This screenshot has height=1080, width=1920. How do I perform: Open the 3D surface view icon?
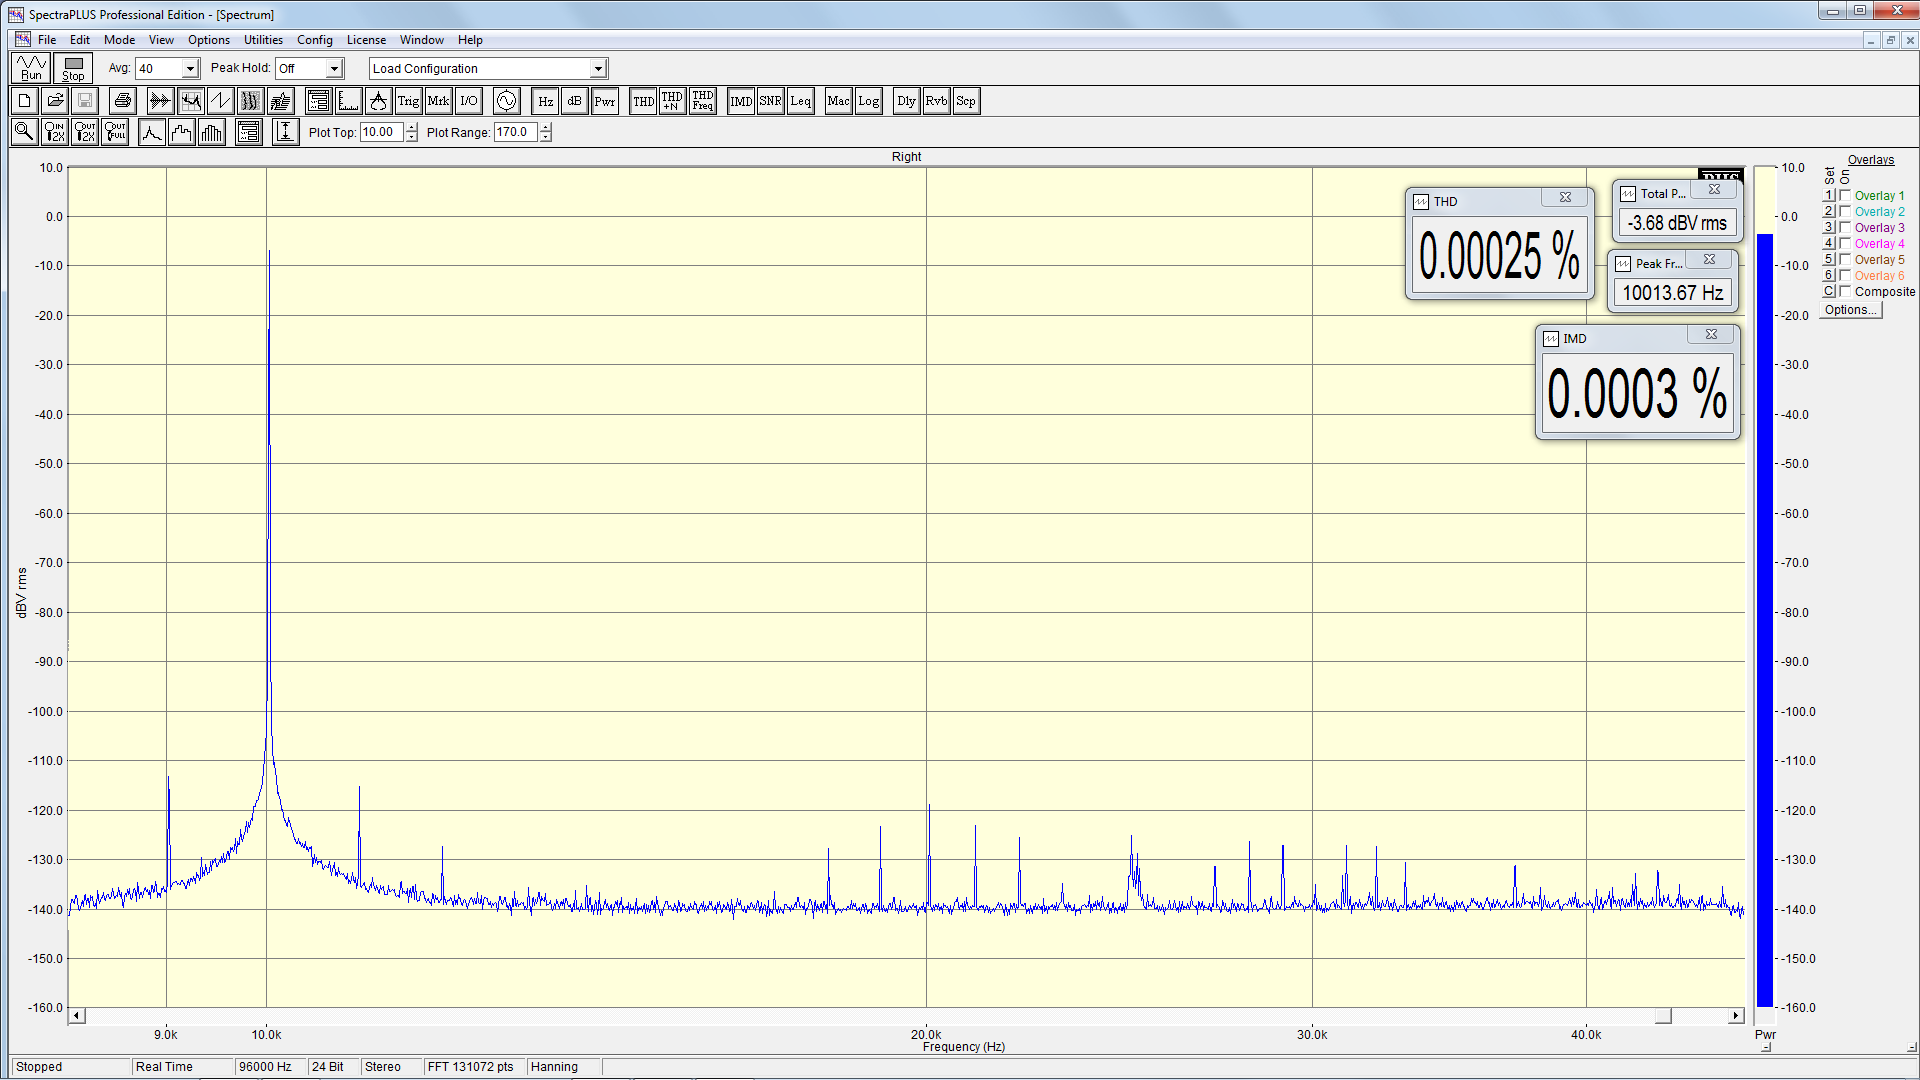pos(280,101)
